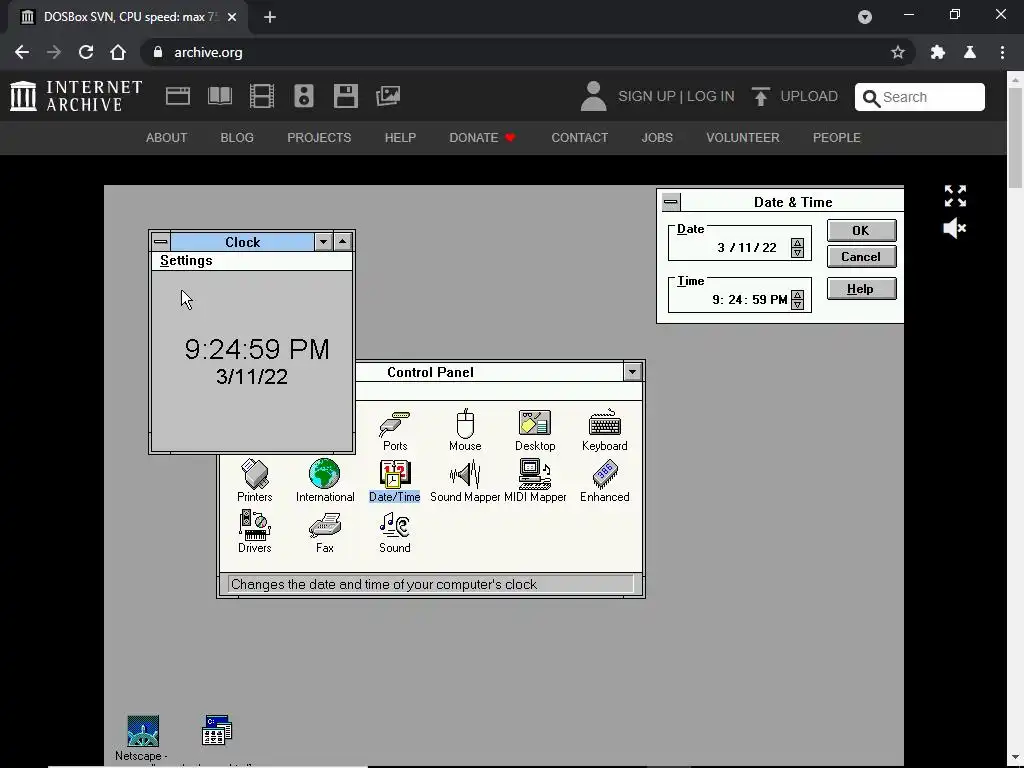Open the Web section icon in Archive header
The width and height of the screenshot is (1024, 768).
point(178,96)
